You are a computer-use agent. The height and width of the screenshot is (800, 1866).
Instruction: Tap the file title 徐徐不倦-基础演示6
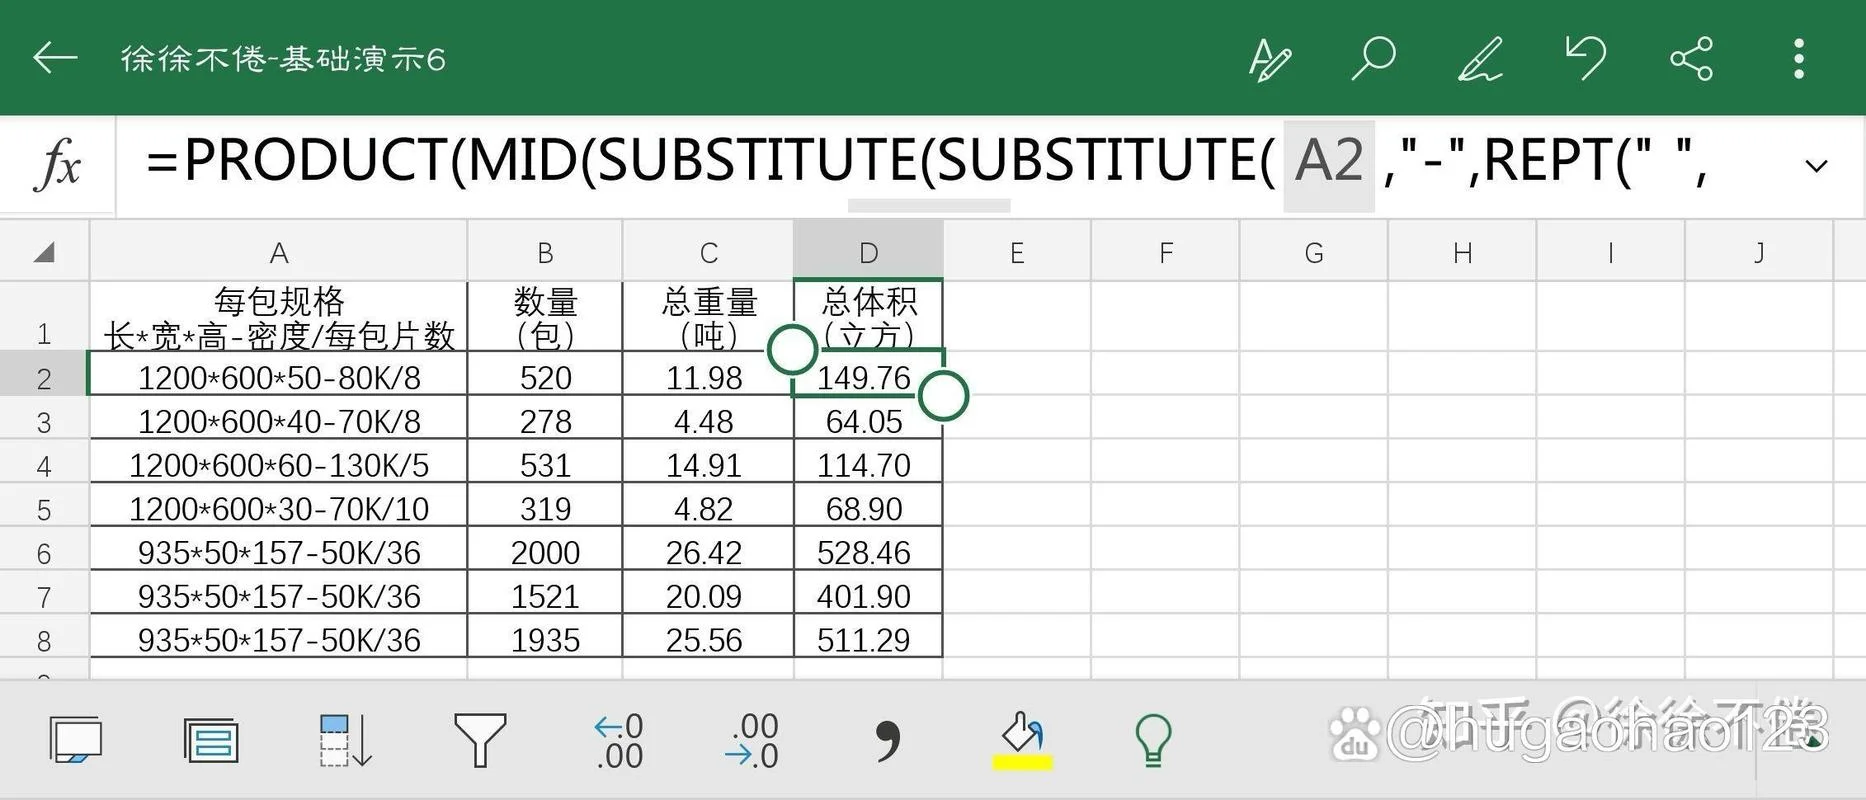[x=283, y=59]
